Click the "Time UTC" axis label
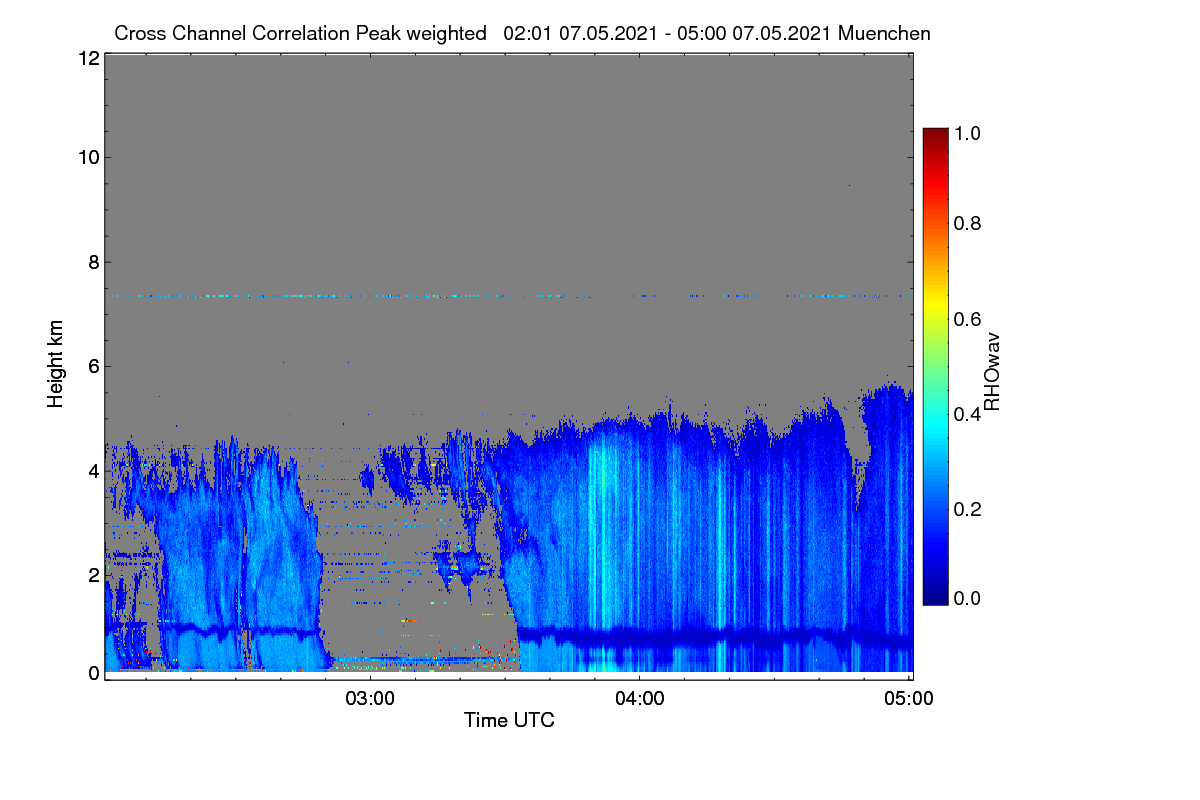 click(509, 720)
